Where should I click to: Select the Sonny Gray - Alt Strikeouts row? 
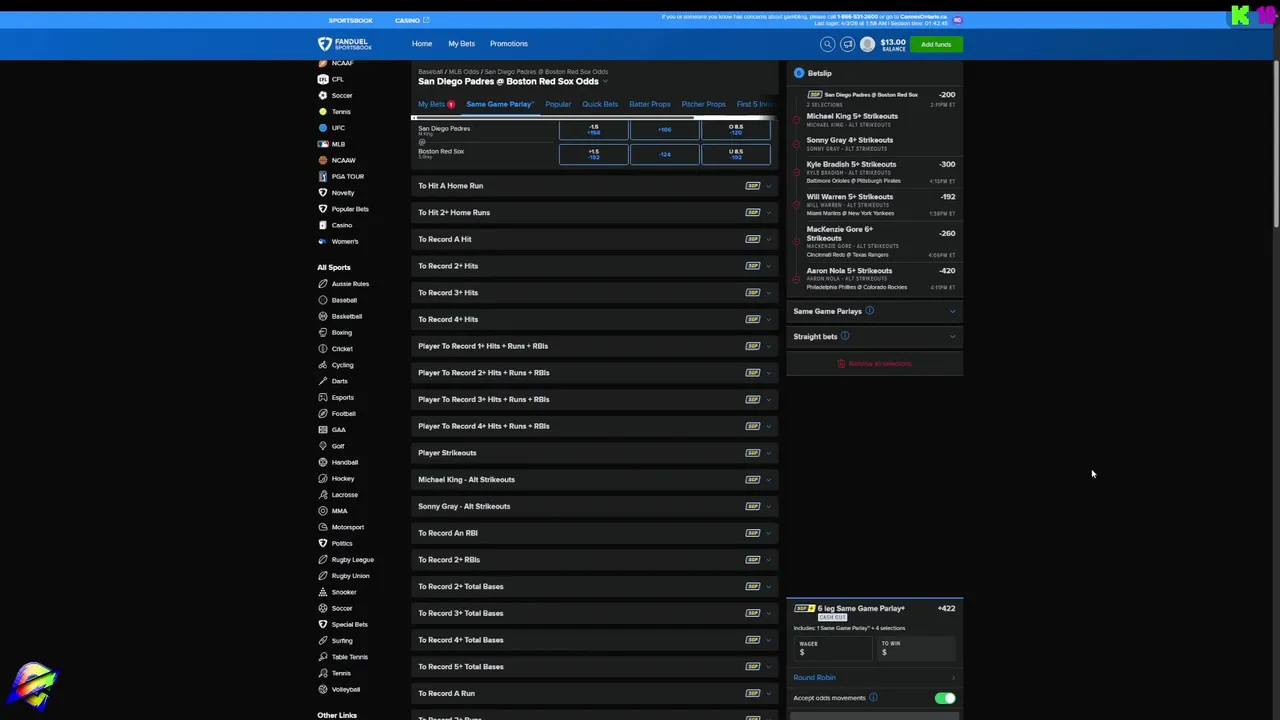(x=594, y=506)
